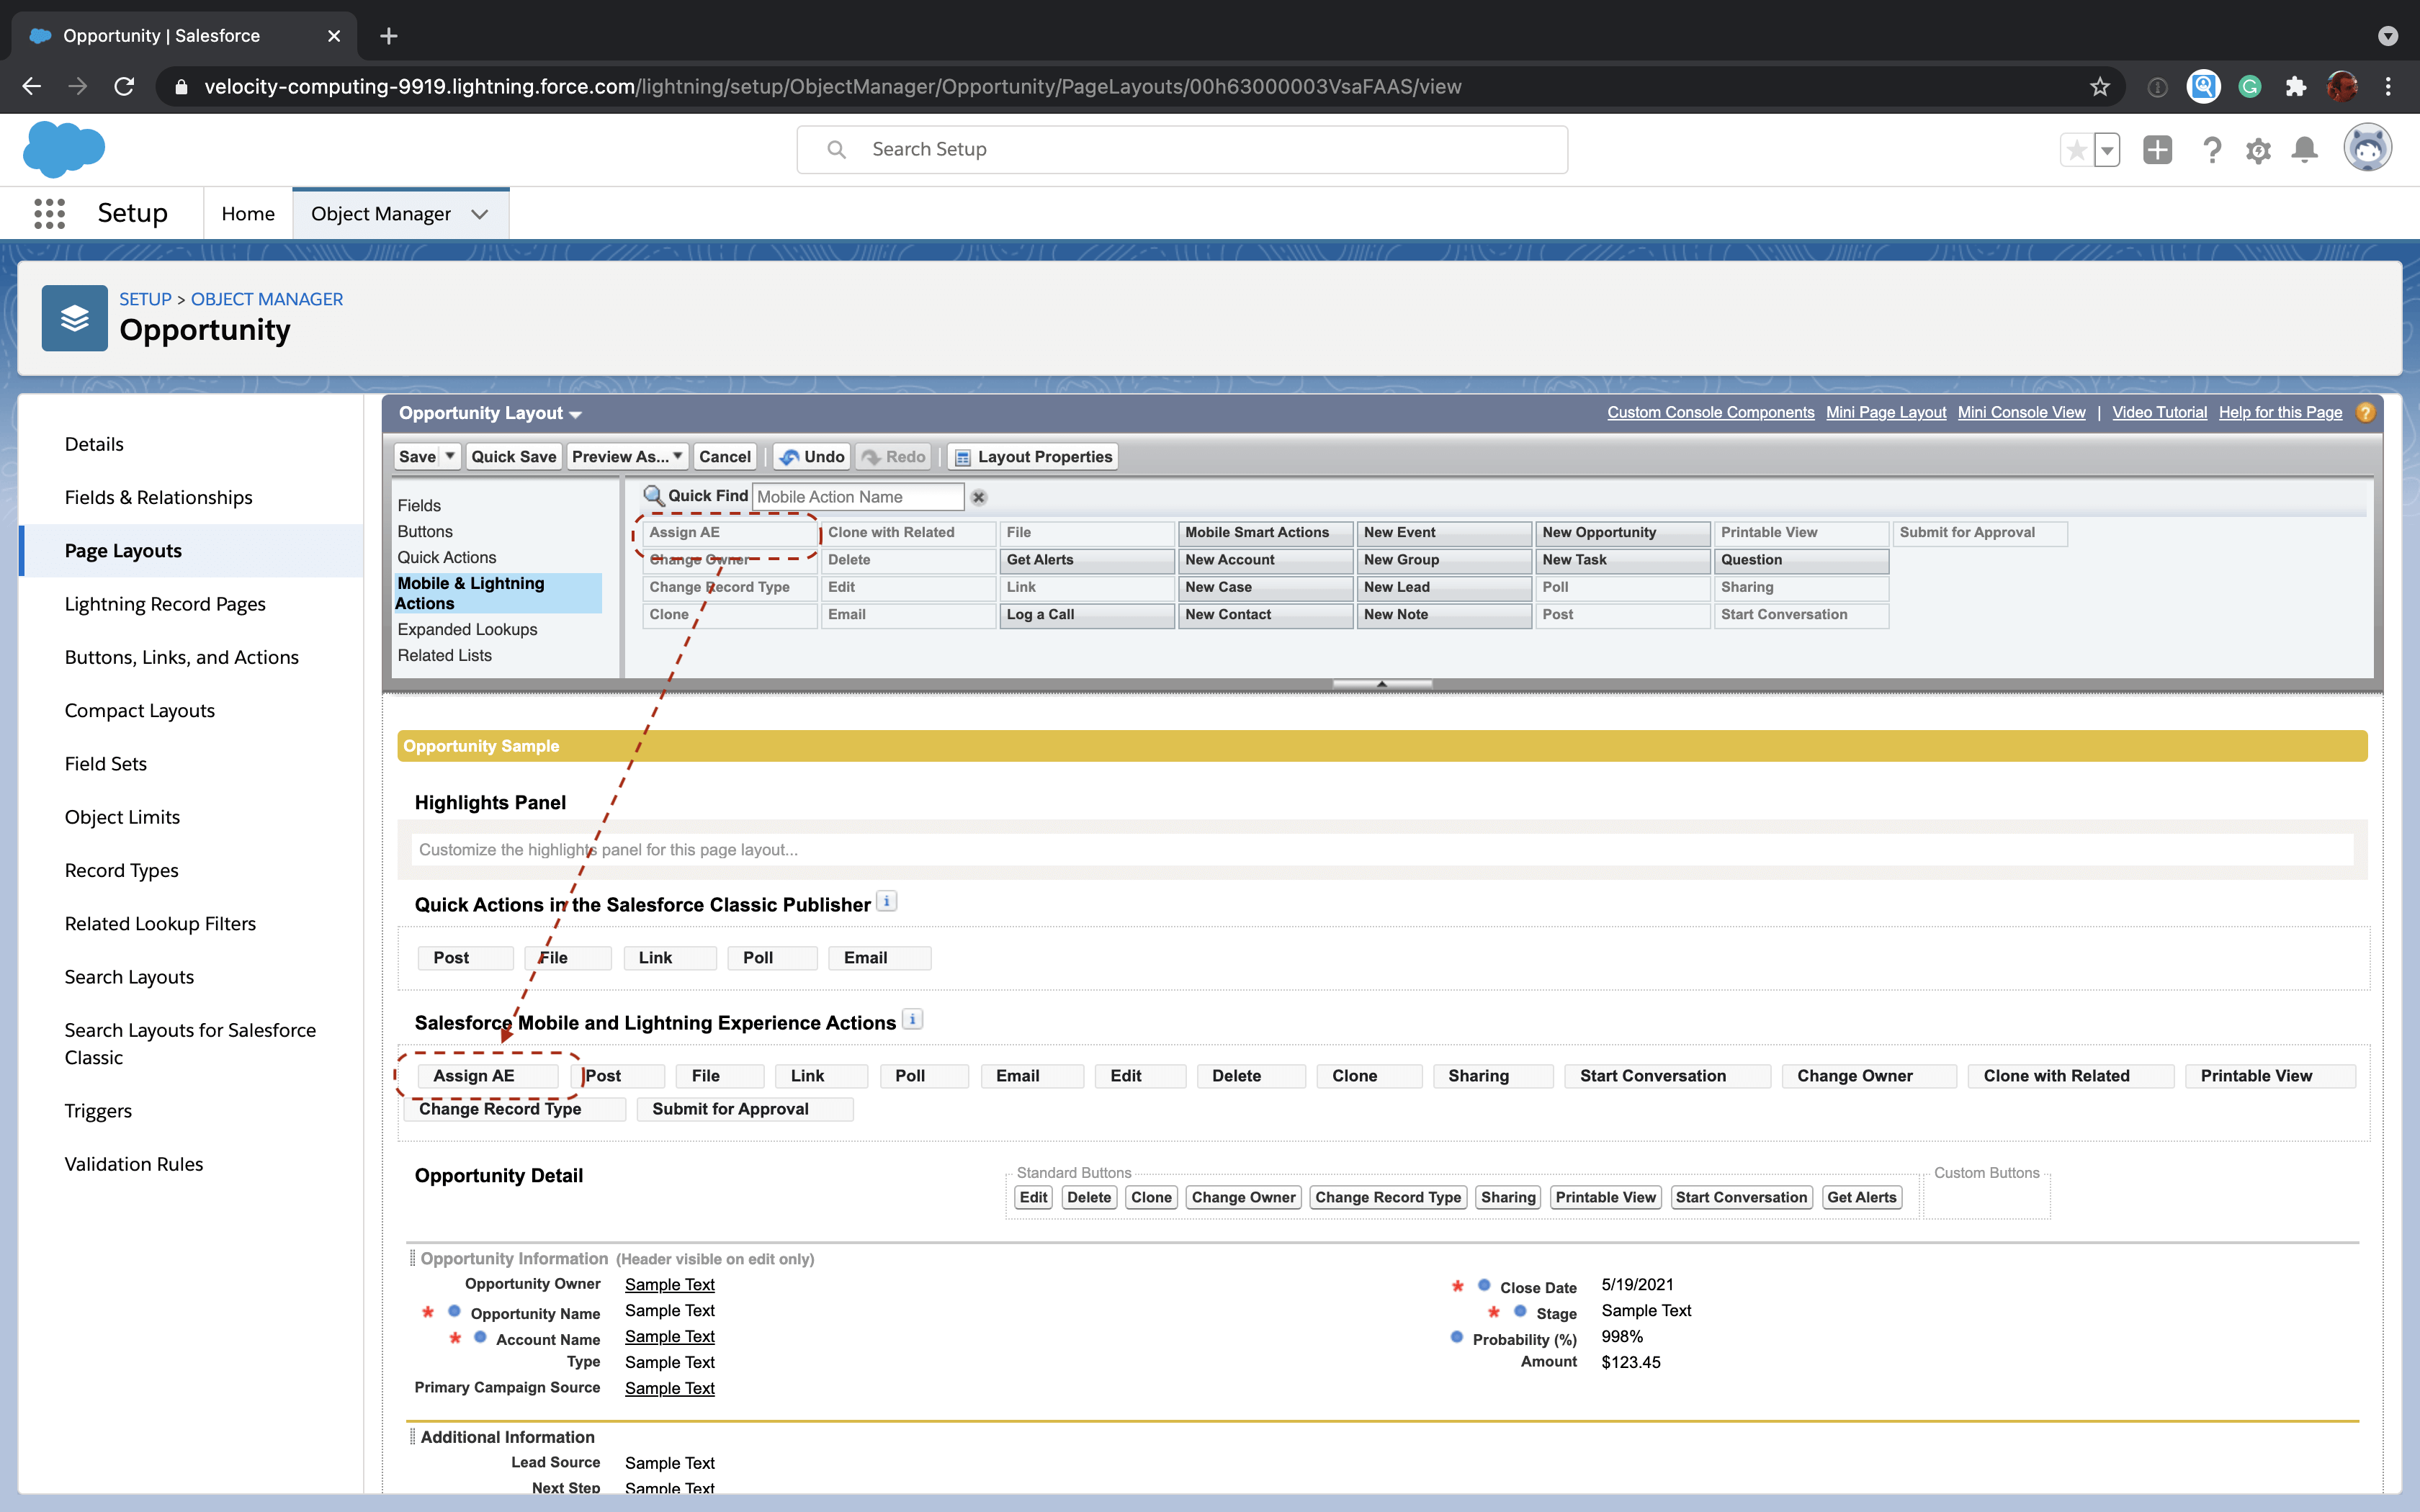The height and width of the screenshot is (1512, 2420).
Task: Click the Cancel button in toolbar
Action: (x=723, y=456)
